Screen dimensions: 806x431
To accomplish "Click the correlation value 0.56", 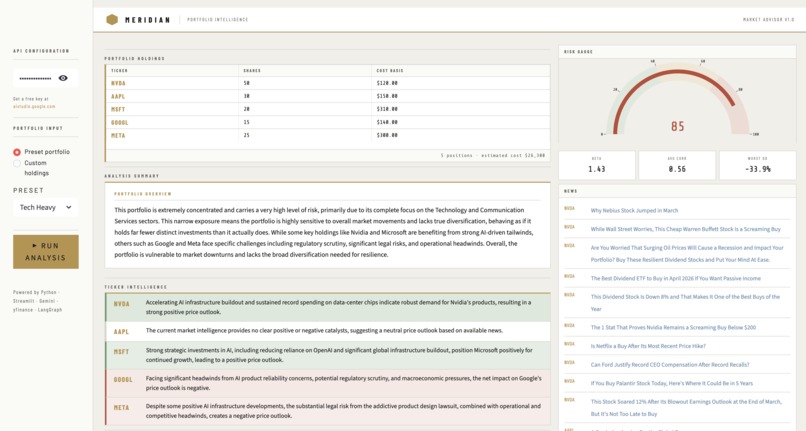I will coord(677,169).
